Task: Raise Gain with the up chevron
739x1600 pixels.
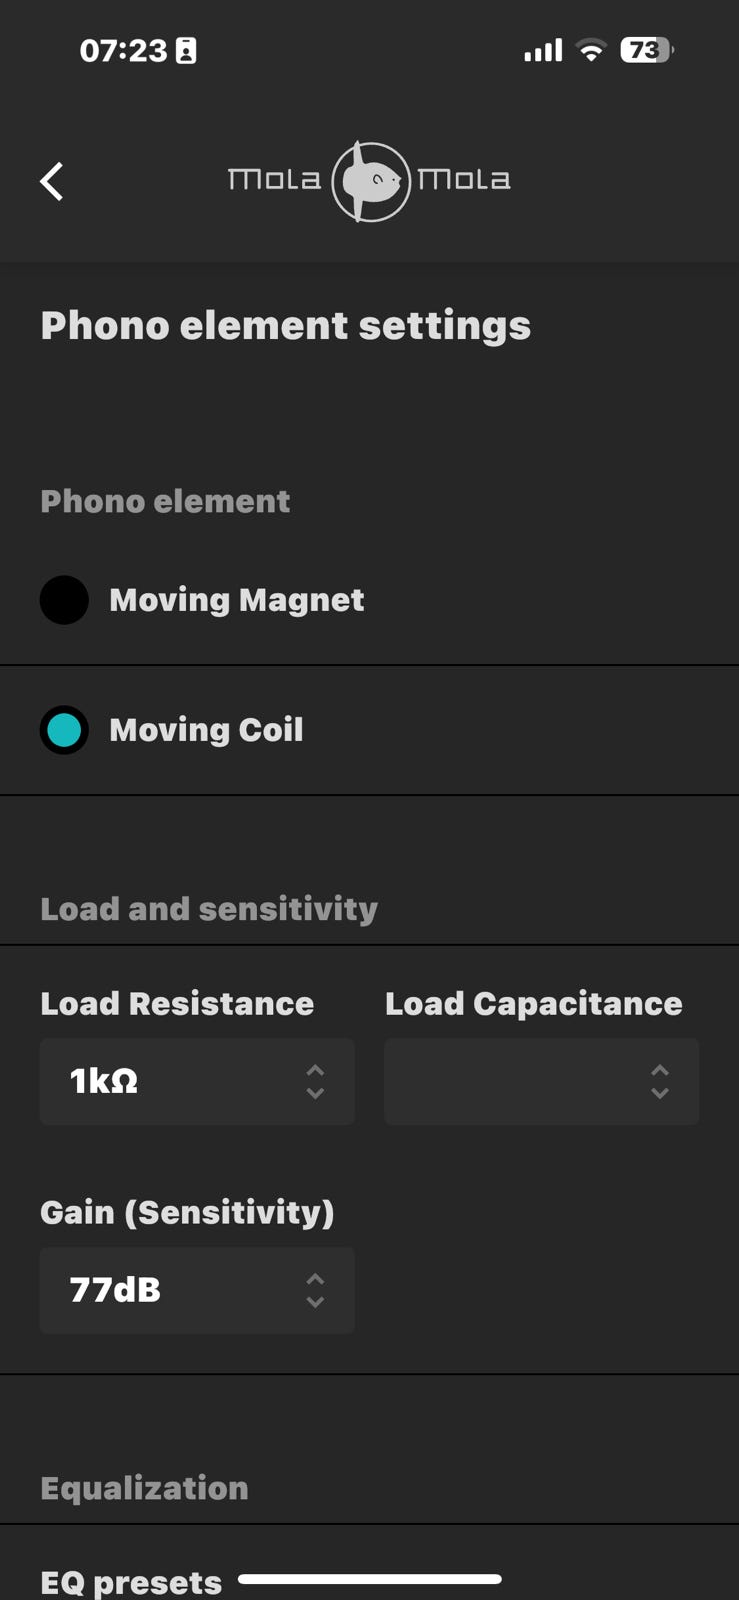Action: click(315, 1279)
